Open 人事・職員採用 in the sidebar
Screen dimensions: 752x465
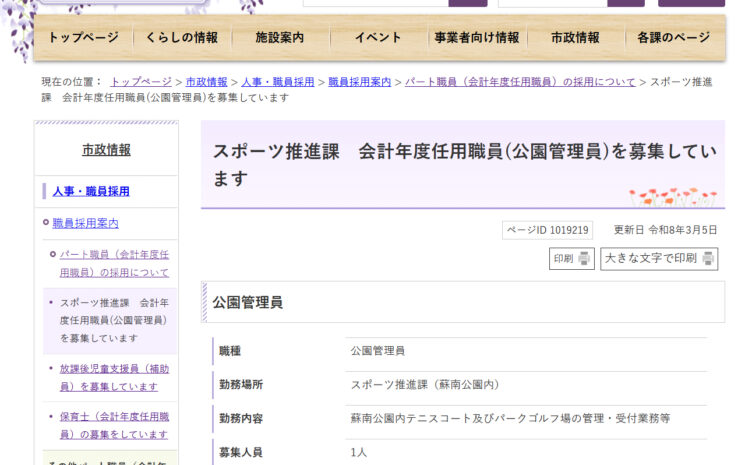[91, 191]
